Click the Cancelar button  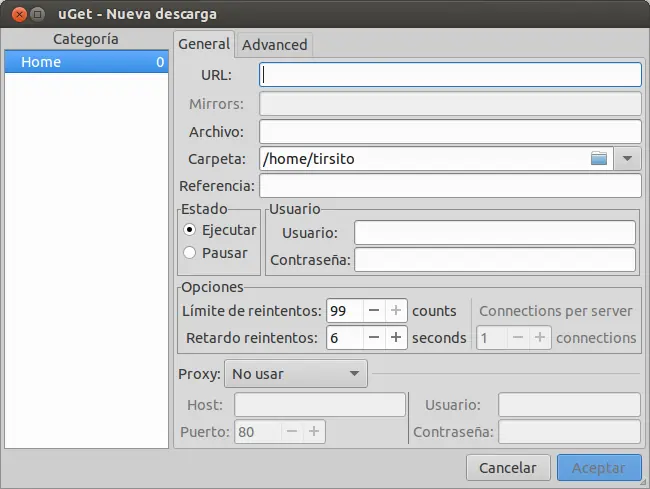click(x=508, y=468)
